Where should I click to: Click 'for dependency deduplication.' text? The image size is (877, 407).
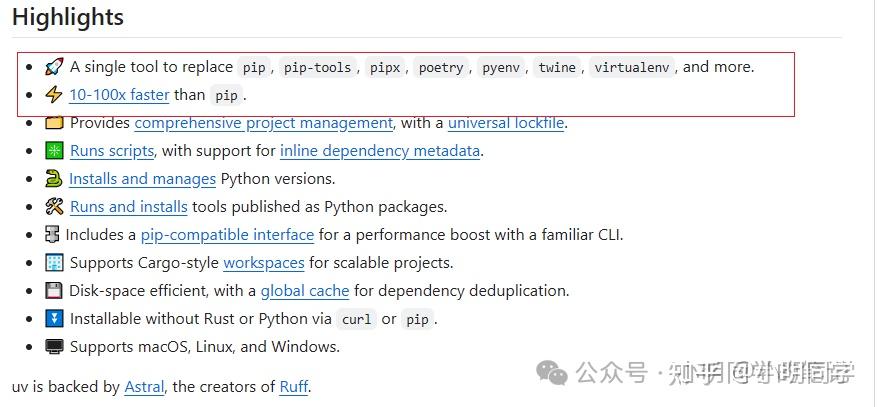(461, 291)
